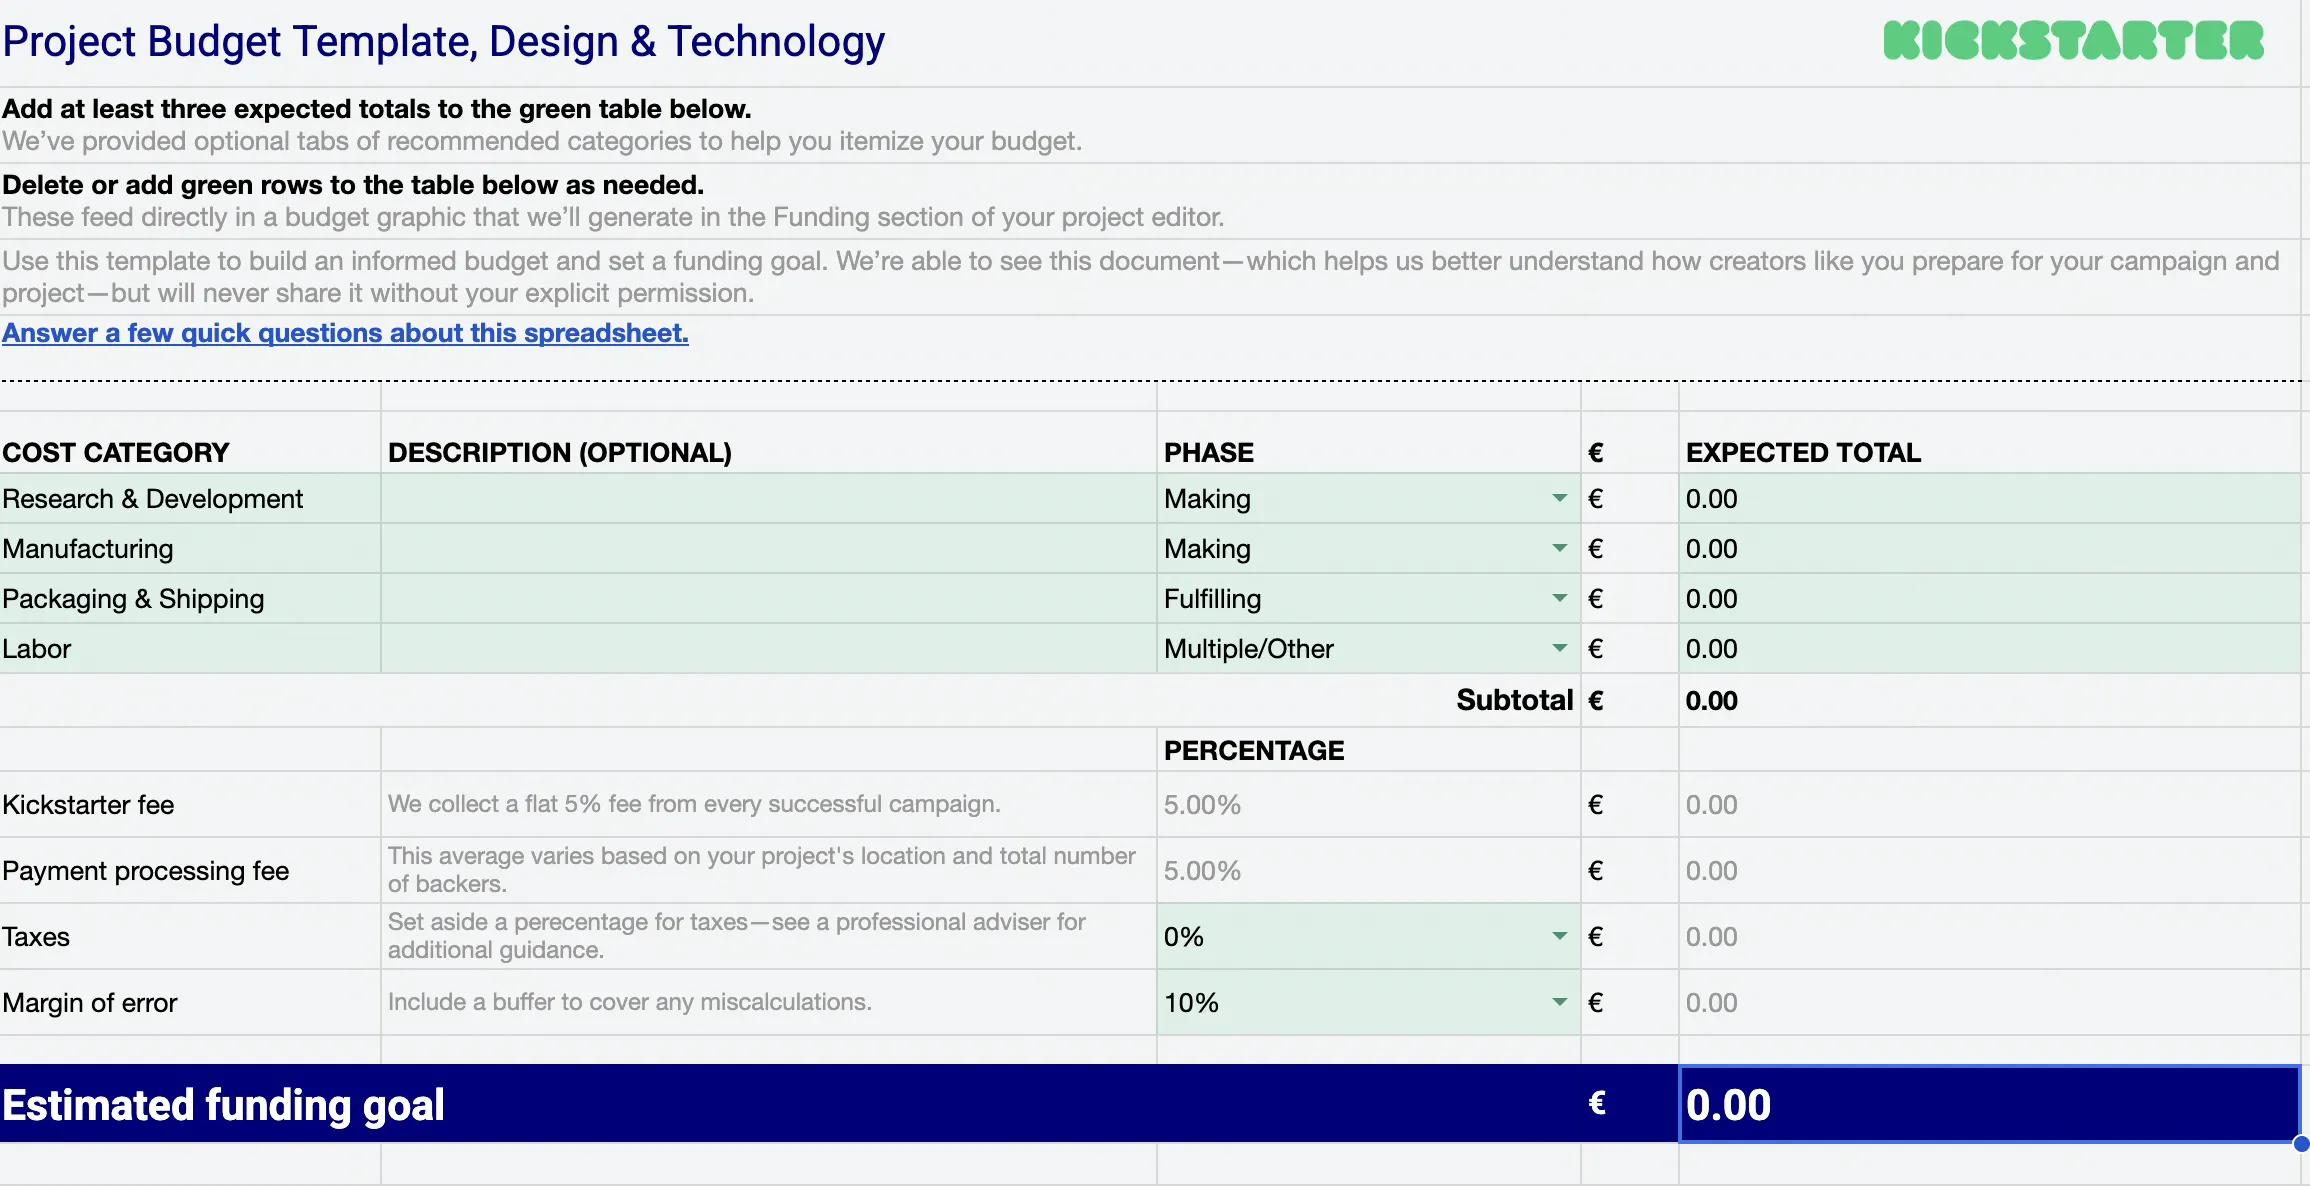Image resolution: width=2310 pixels, height=1186 pixels.
Task: Select the Project Budget Template title cell
Action: [x=443, y=42]
